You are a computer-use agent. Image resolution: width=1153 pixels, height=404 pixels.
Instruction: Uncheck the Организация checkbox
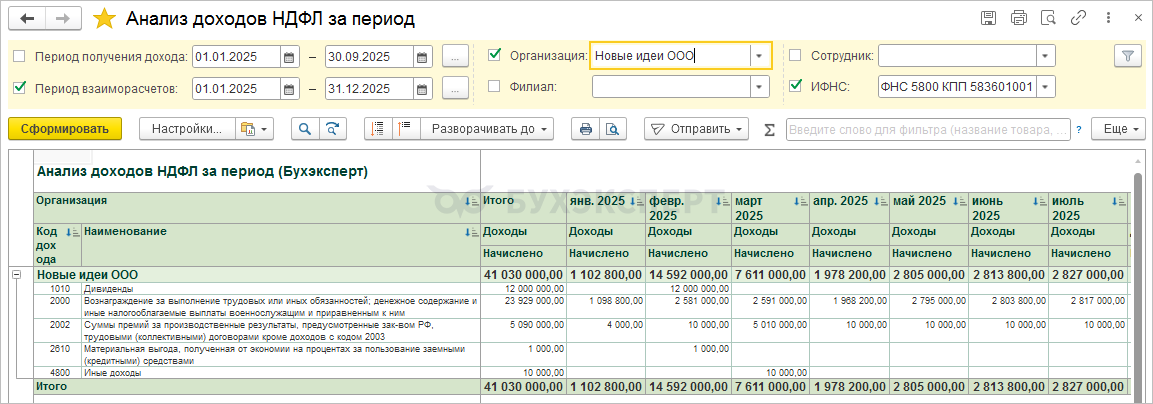click(x=494, y=56)
